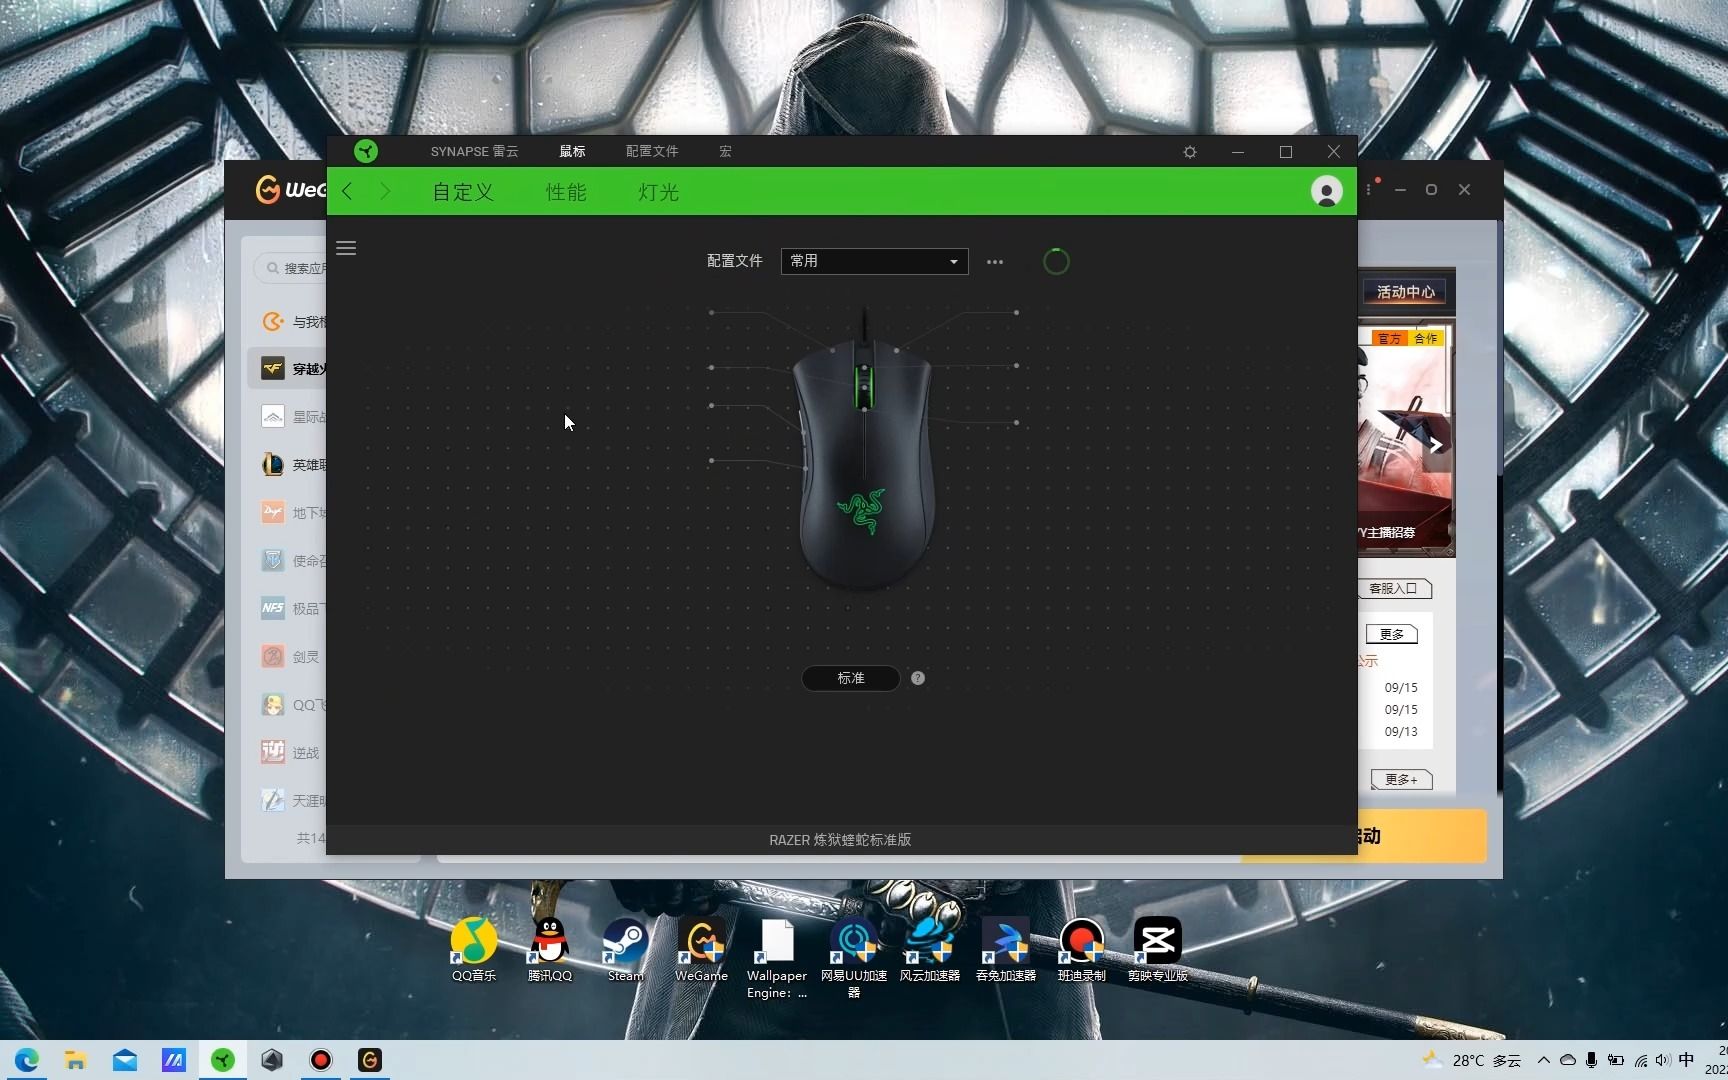Image resolution: width=1728 pixels, height=1080 pixels.
Task: Click the recorder icon in taskbar
Action: click(321, 1060)
